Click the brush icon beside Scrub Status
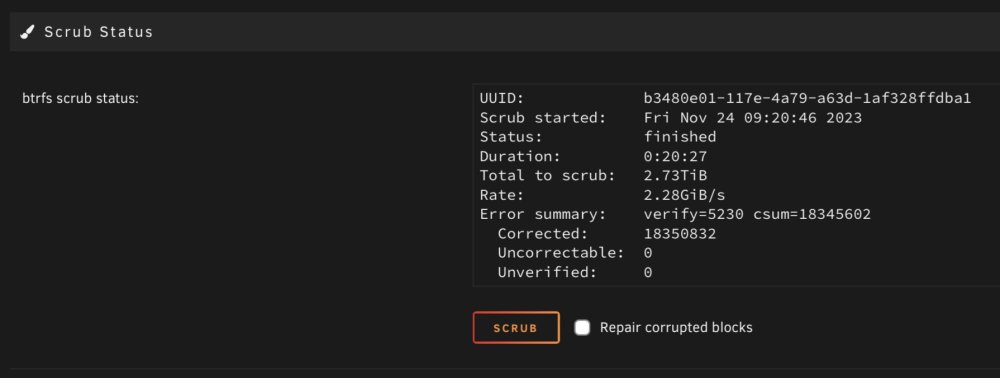 pos(27,32)
